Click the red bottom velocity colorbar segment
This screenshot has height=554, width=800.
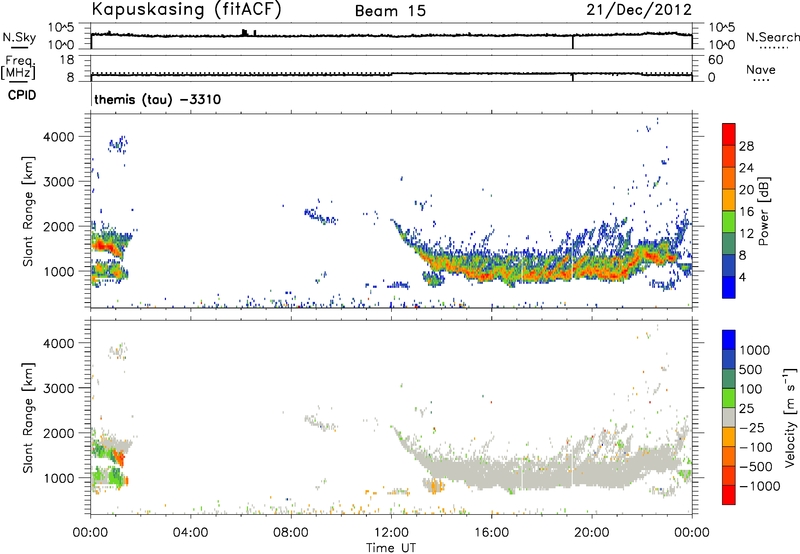[729, 494]
